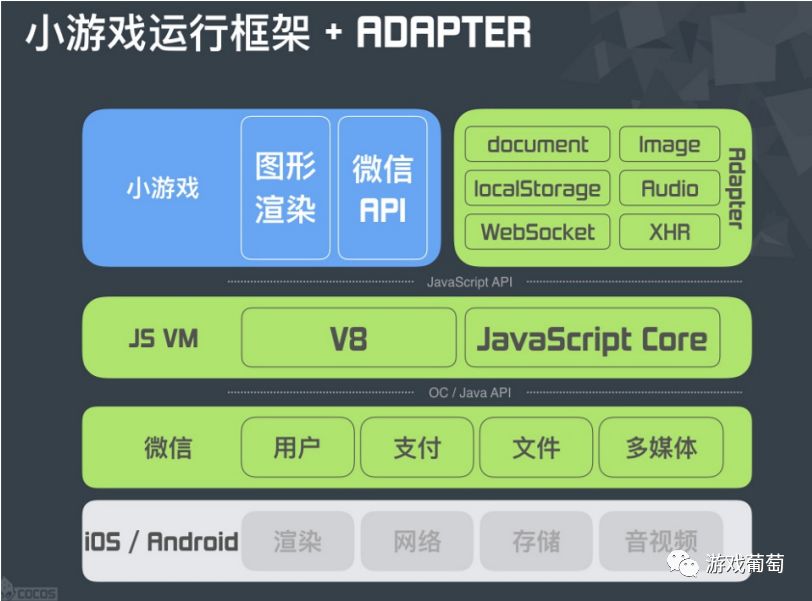Select the iOS / Android label
Image resolution: width=812 pixels, height=601 pixels.
click(162, 541)
